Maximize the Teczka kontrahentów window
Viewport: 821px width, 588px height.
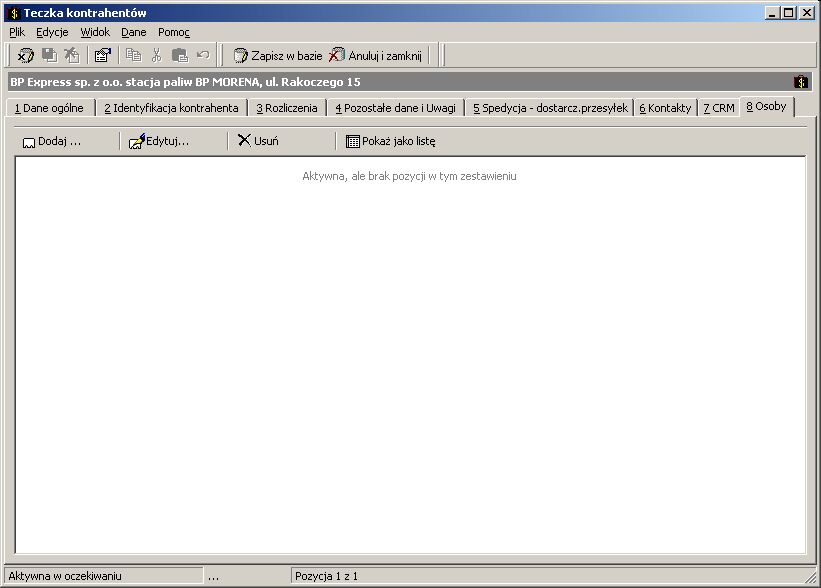pyautogui.click(x=788, y=13)
